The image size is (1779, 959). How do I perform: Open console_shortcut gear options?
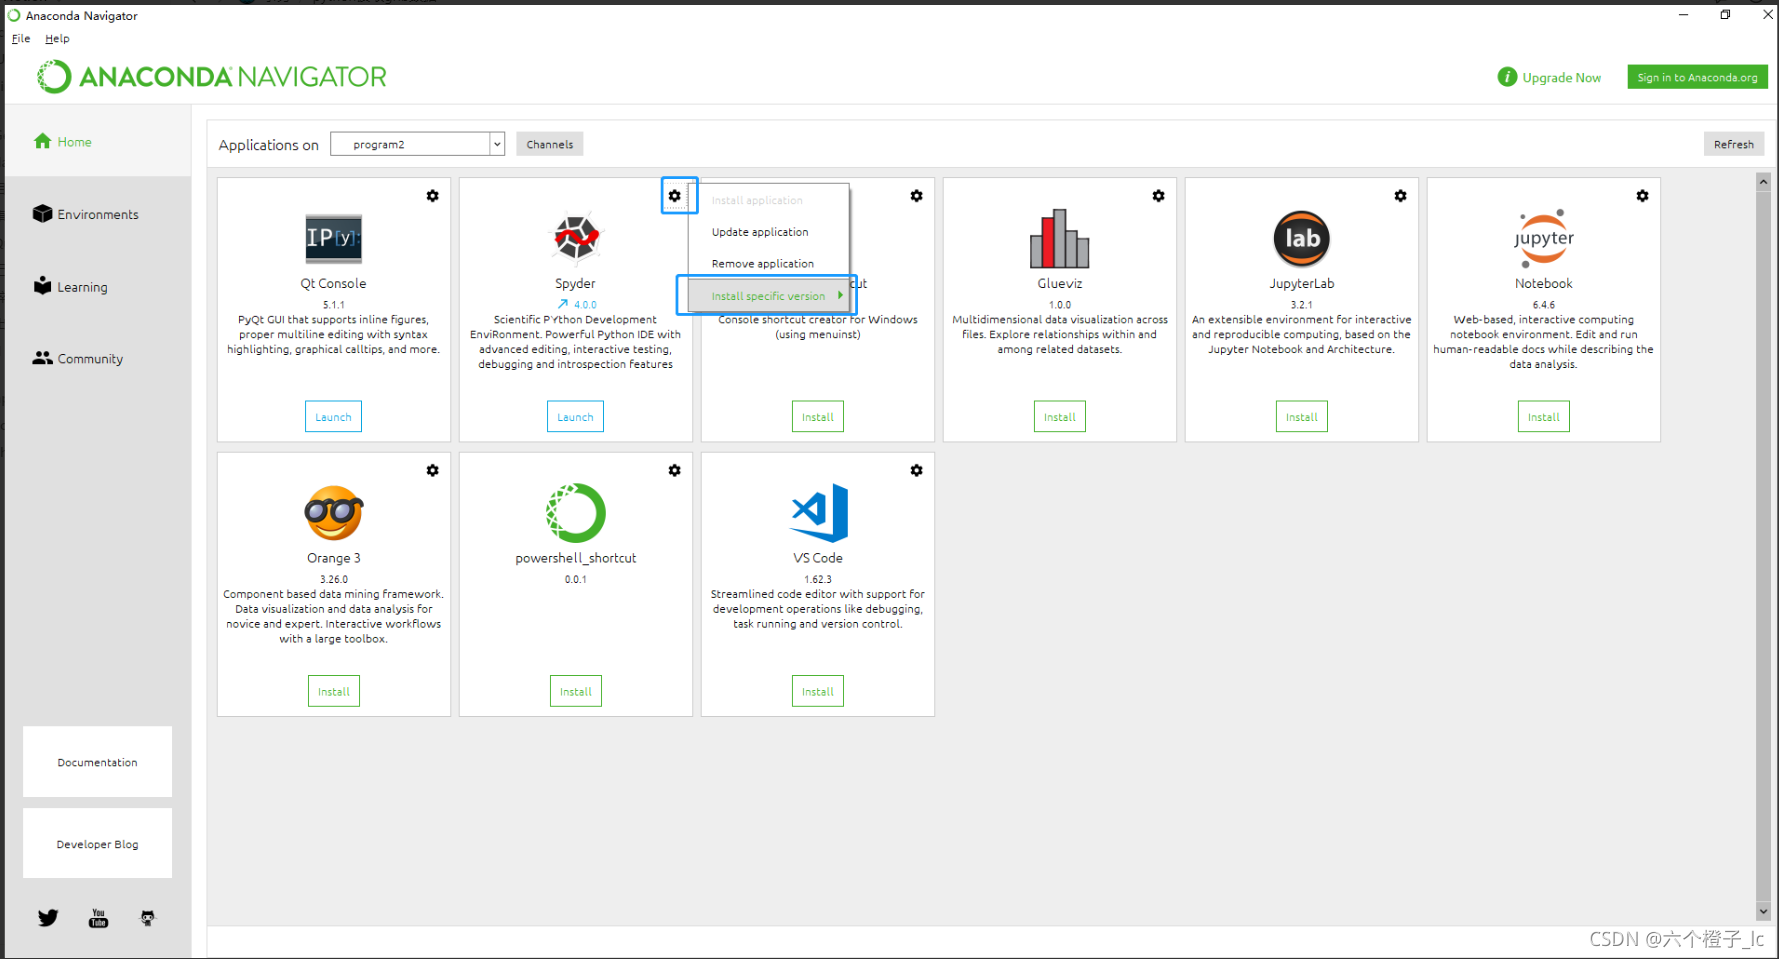[917, 196]
